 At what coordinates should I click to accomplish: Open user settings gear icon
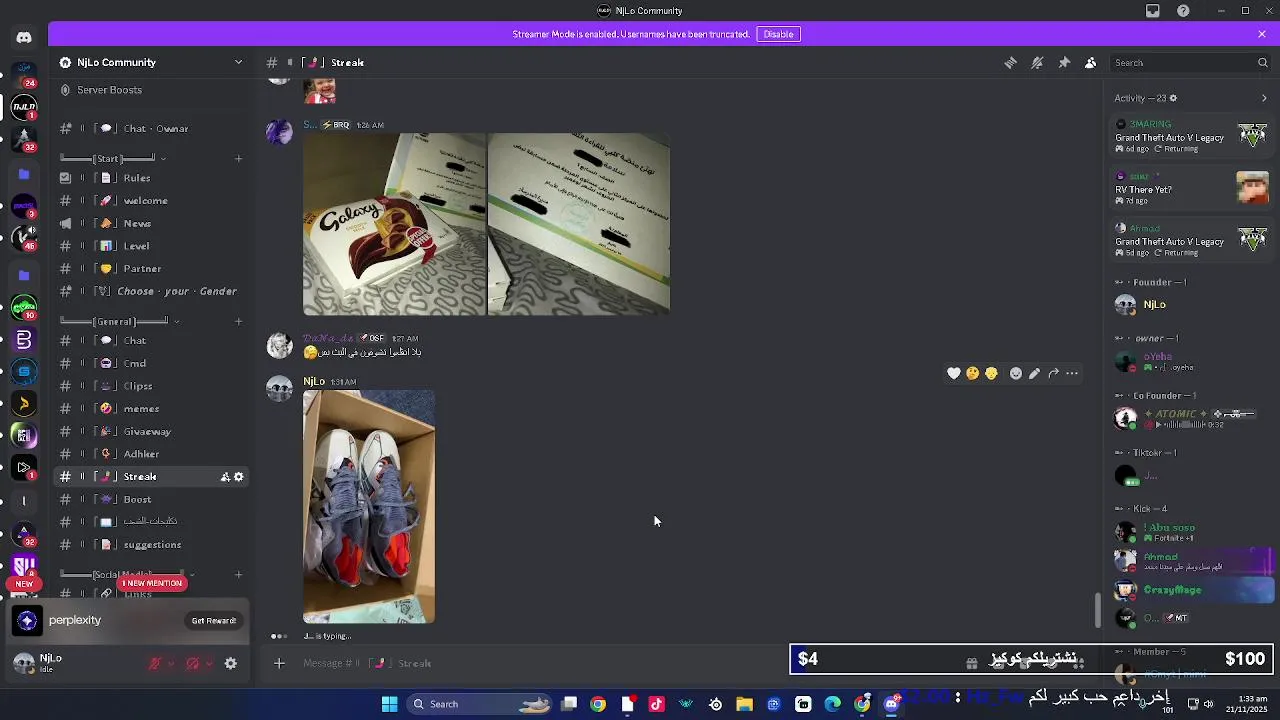pos(230,663)
